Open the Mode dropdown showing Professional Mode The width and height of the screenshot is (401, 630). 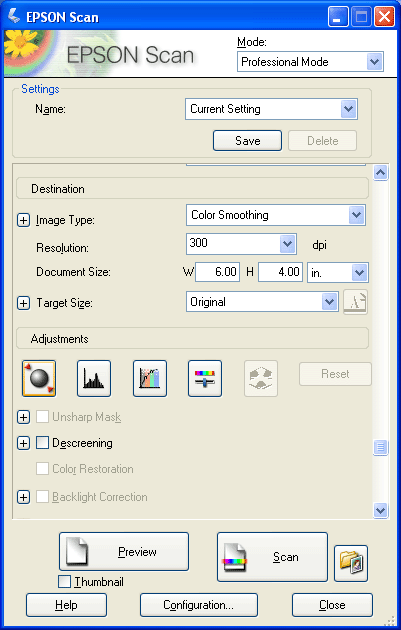point(310,61)
